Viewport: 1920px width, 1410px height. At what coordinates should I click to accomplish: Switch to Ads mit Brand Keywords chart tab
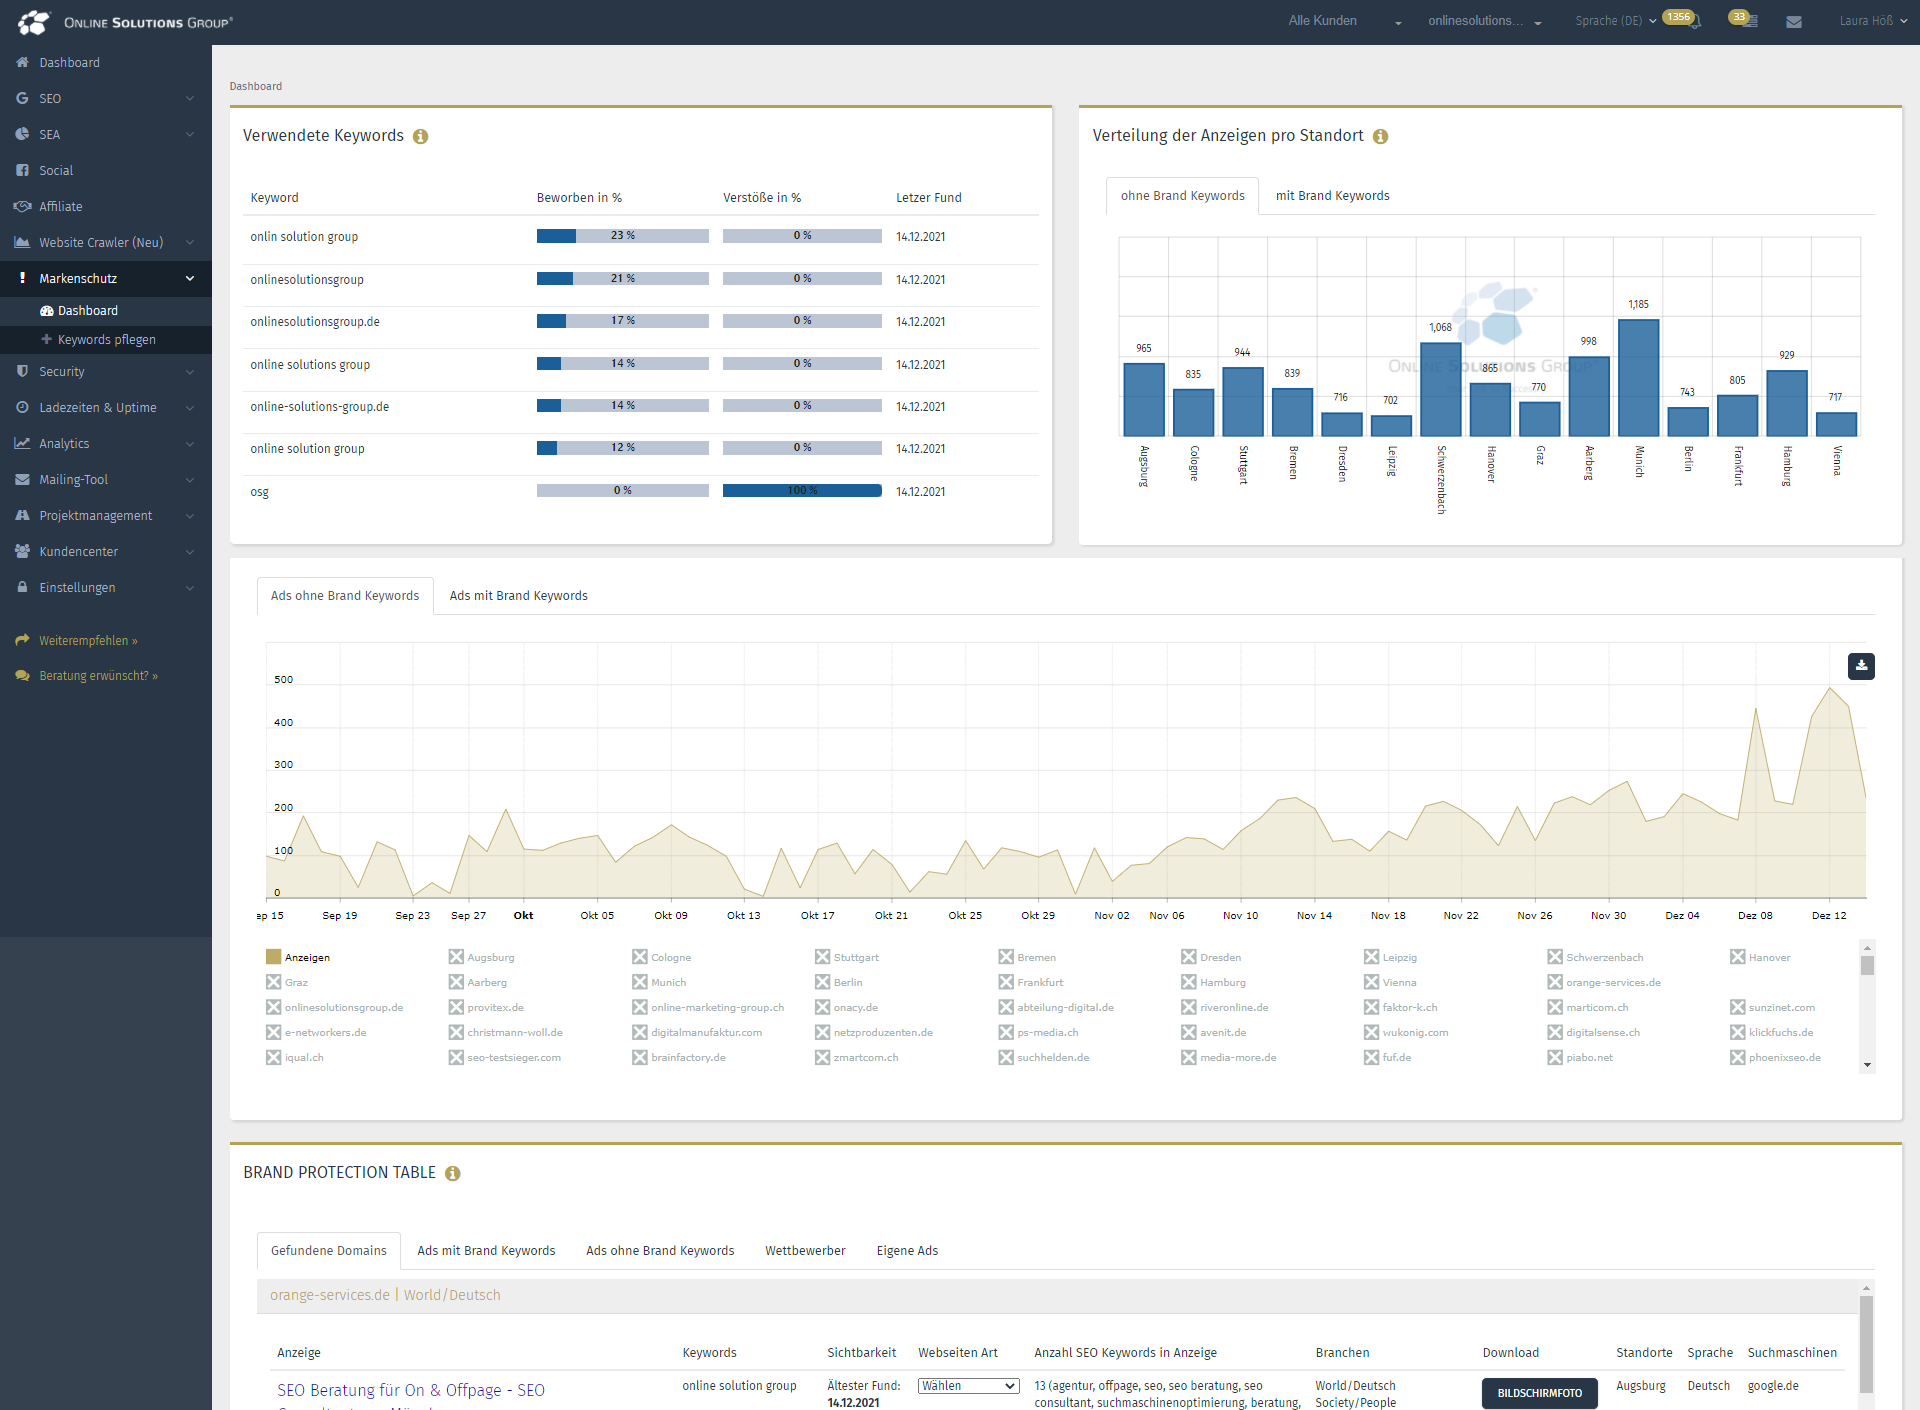click(x=518, y=596)
